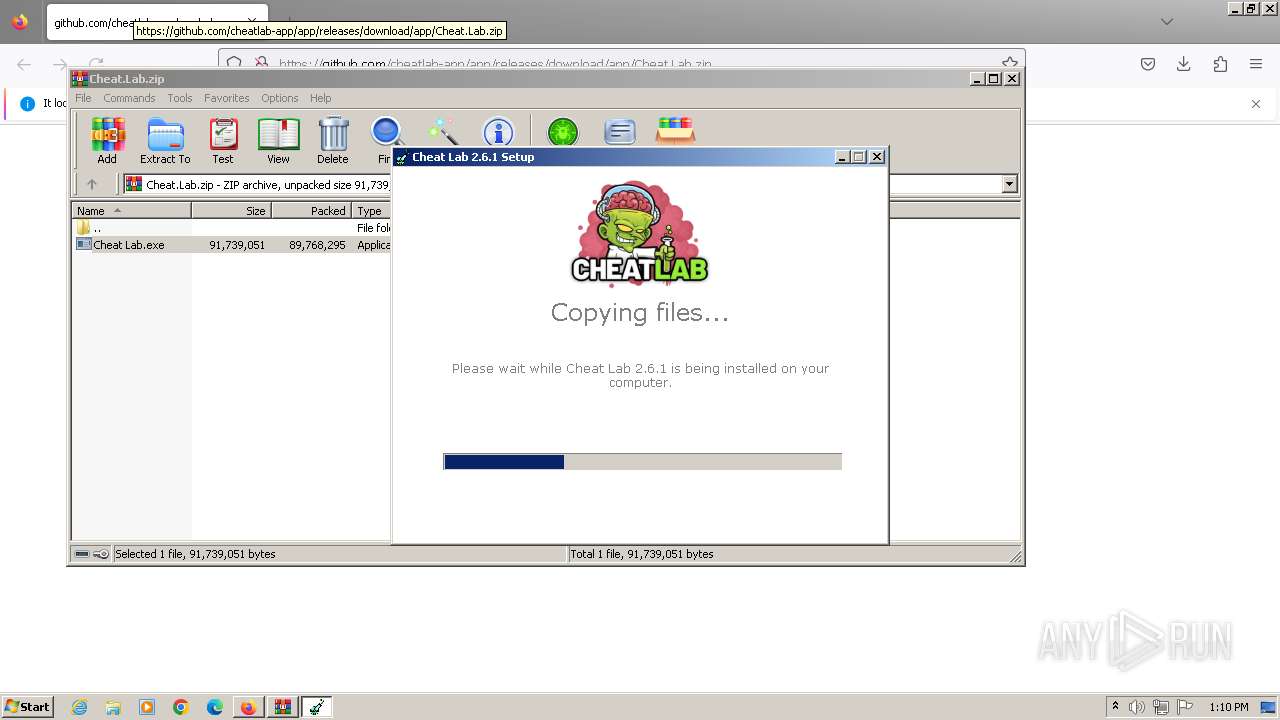Click the VirusScan green bug icon

pos(563,131)
